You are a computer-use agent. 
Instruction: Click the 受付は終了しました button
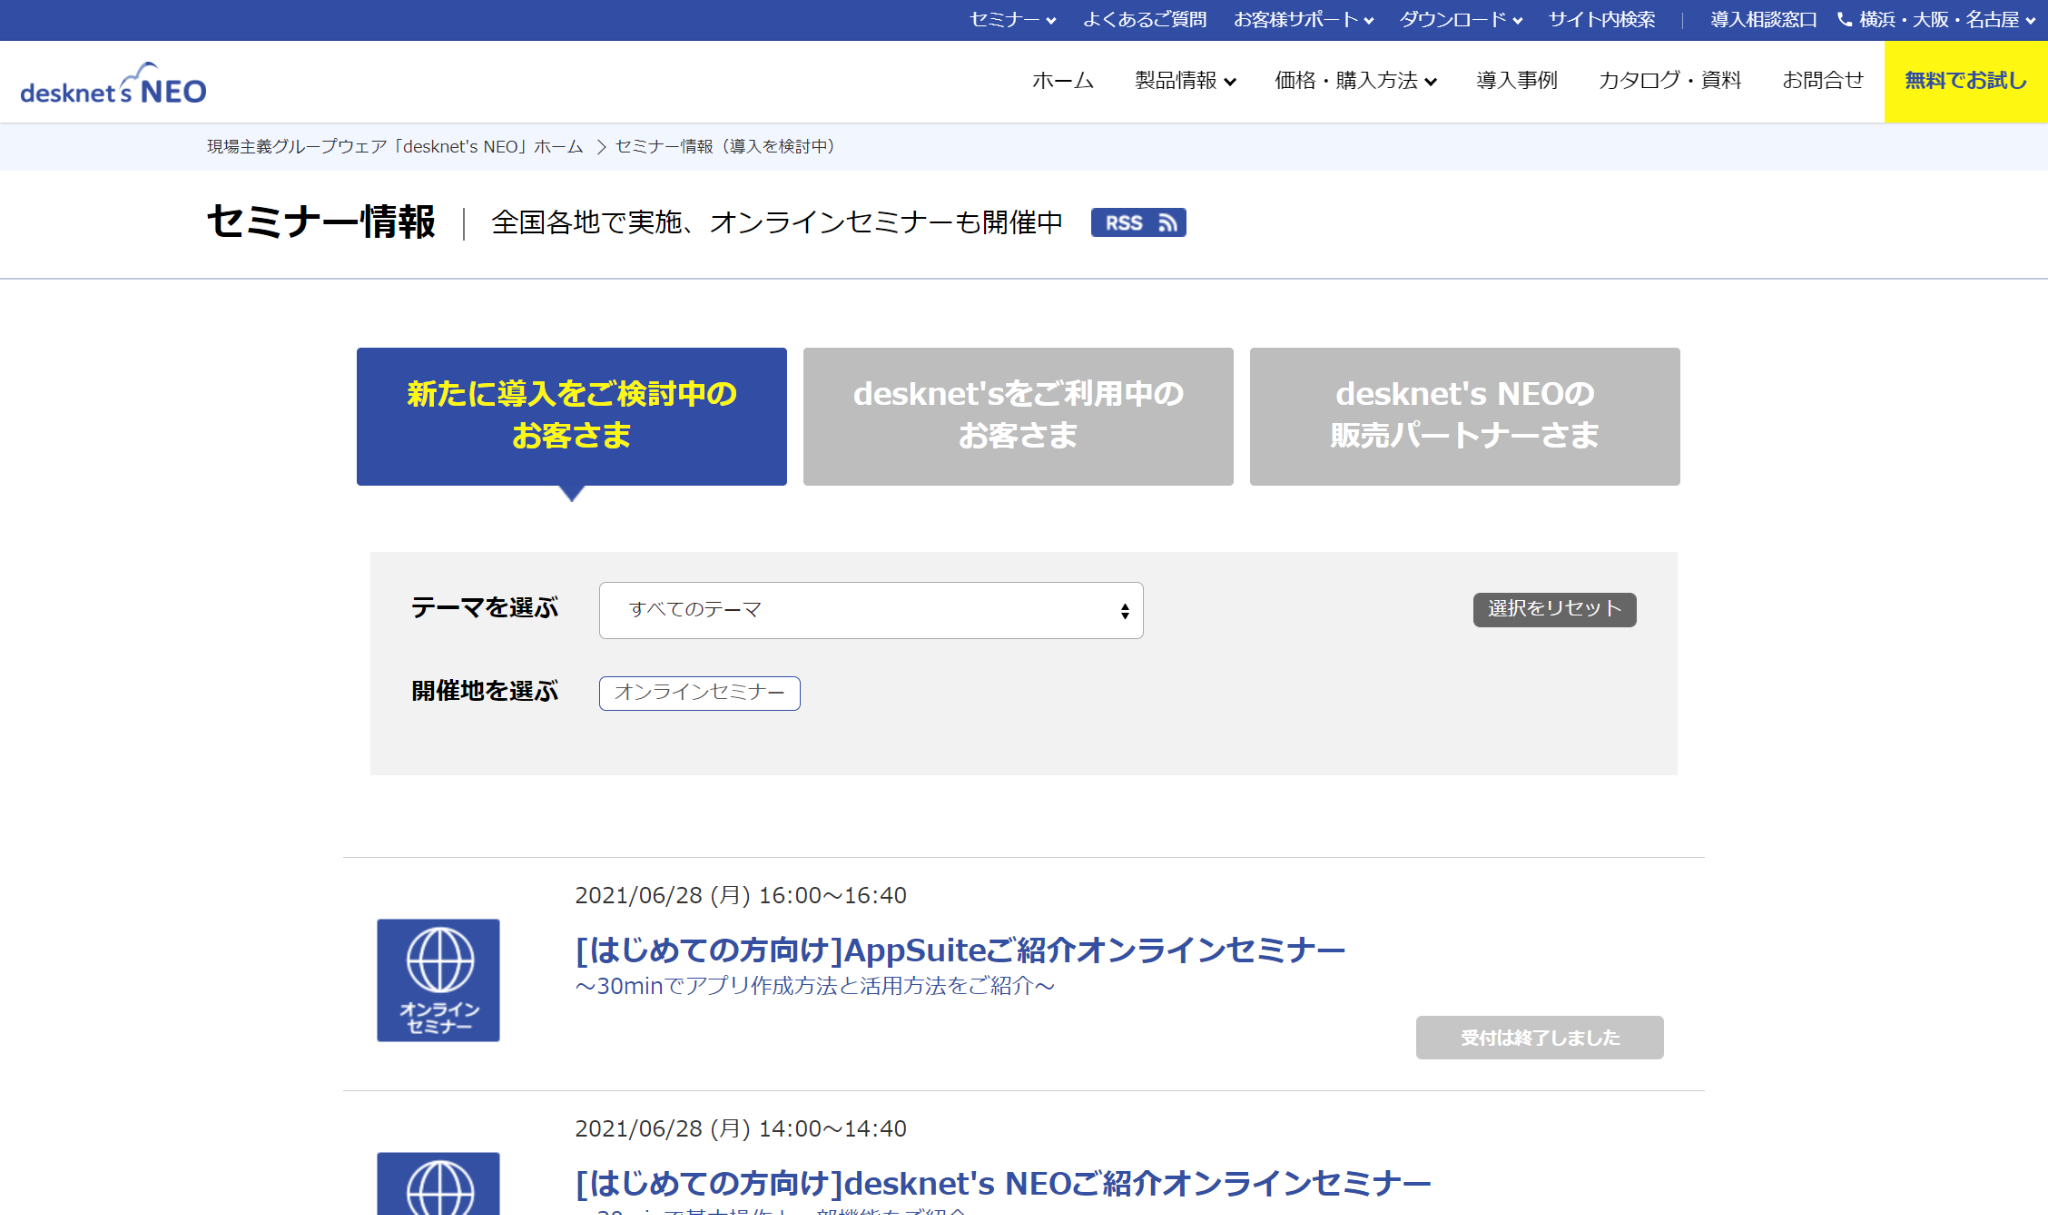pos(1539,1037)
